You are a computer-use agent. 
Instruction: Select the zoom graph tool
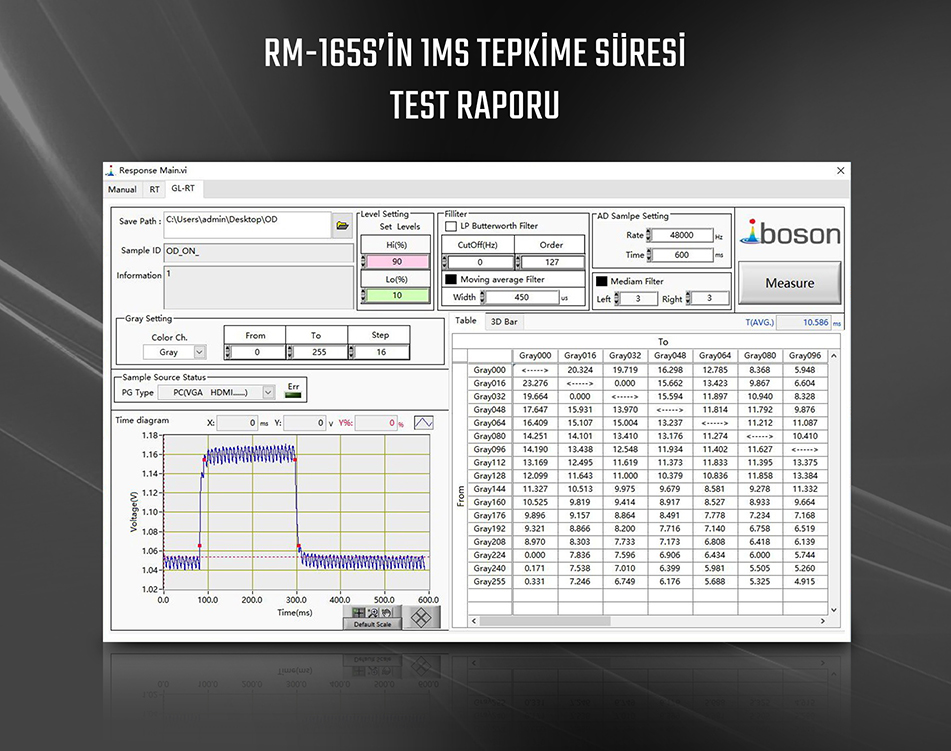(373, 613)
